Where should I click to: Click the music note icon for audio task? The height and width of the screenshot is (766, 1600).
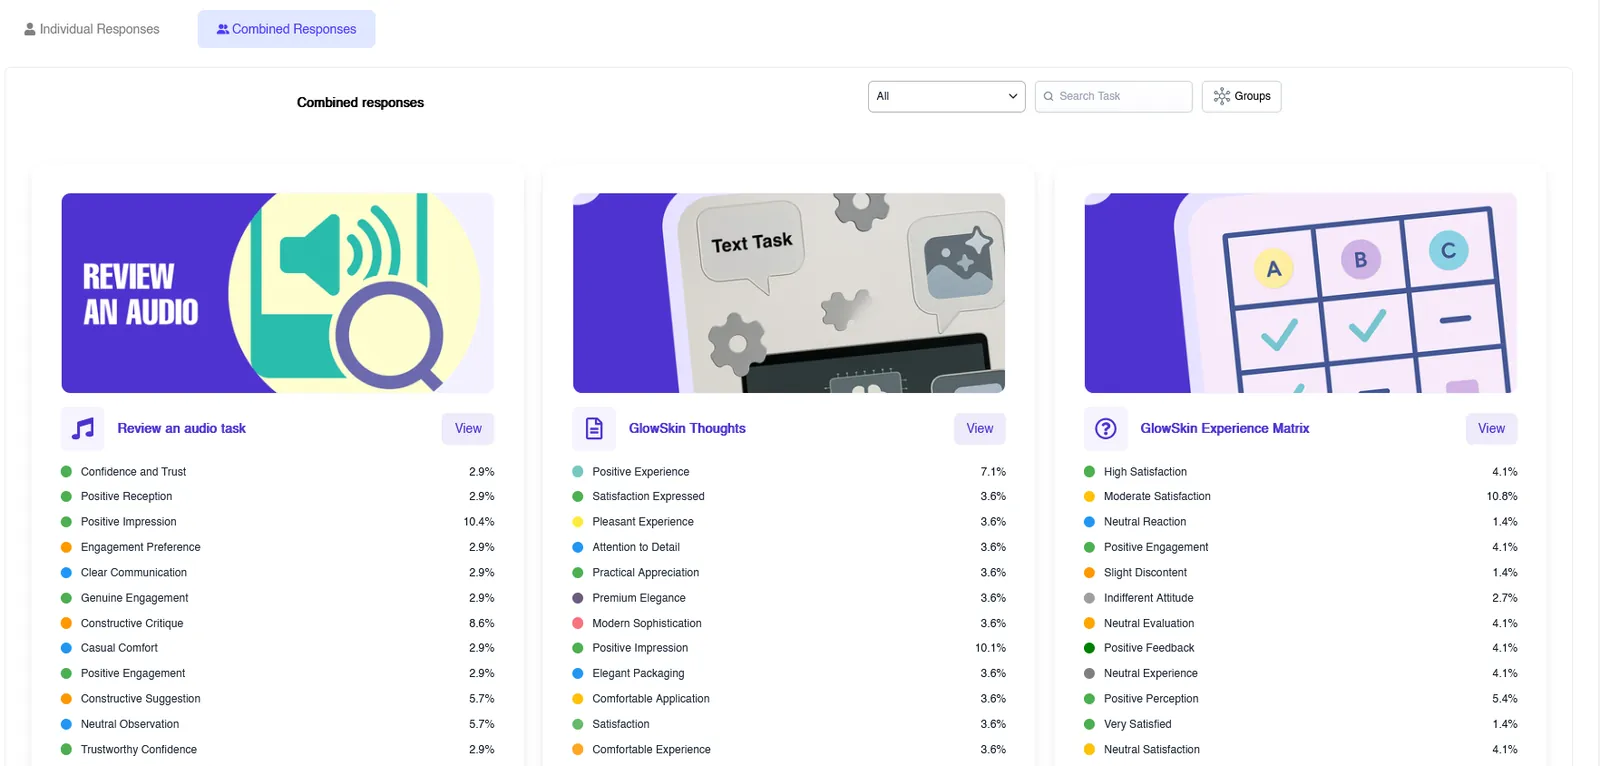coord(83,429)
